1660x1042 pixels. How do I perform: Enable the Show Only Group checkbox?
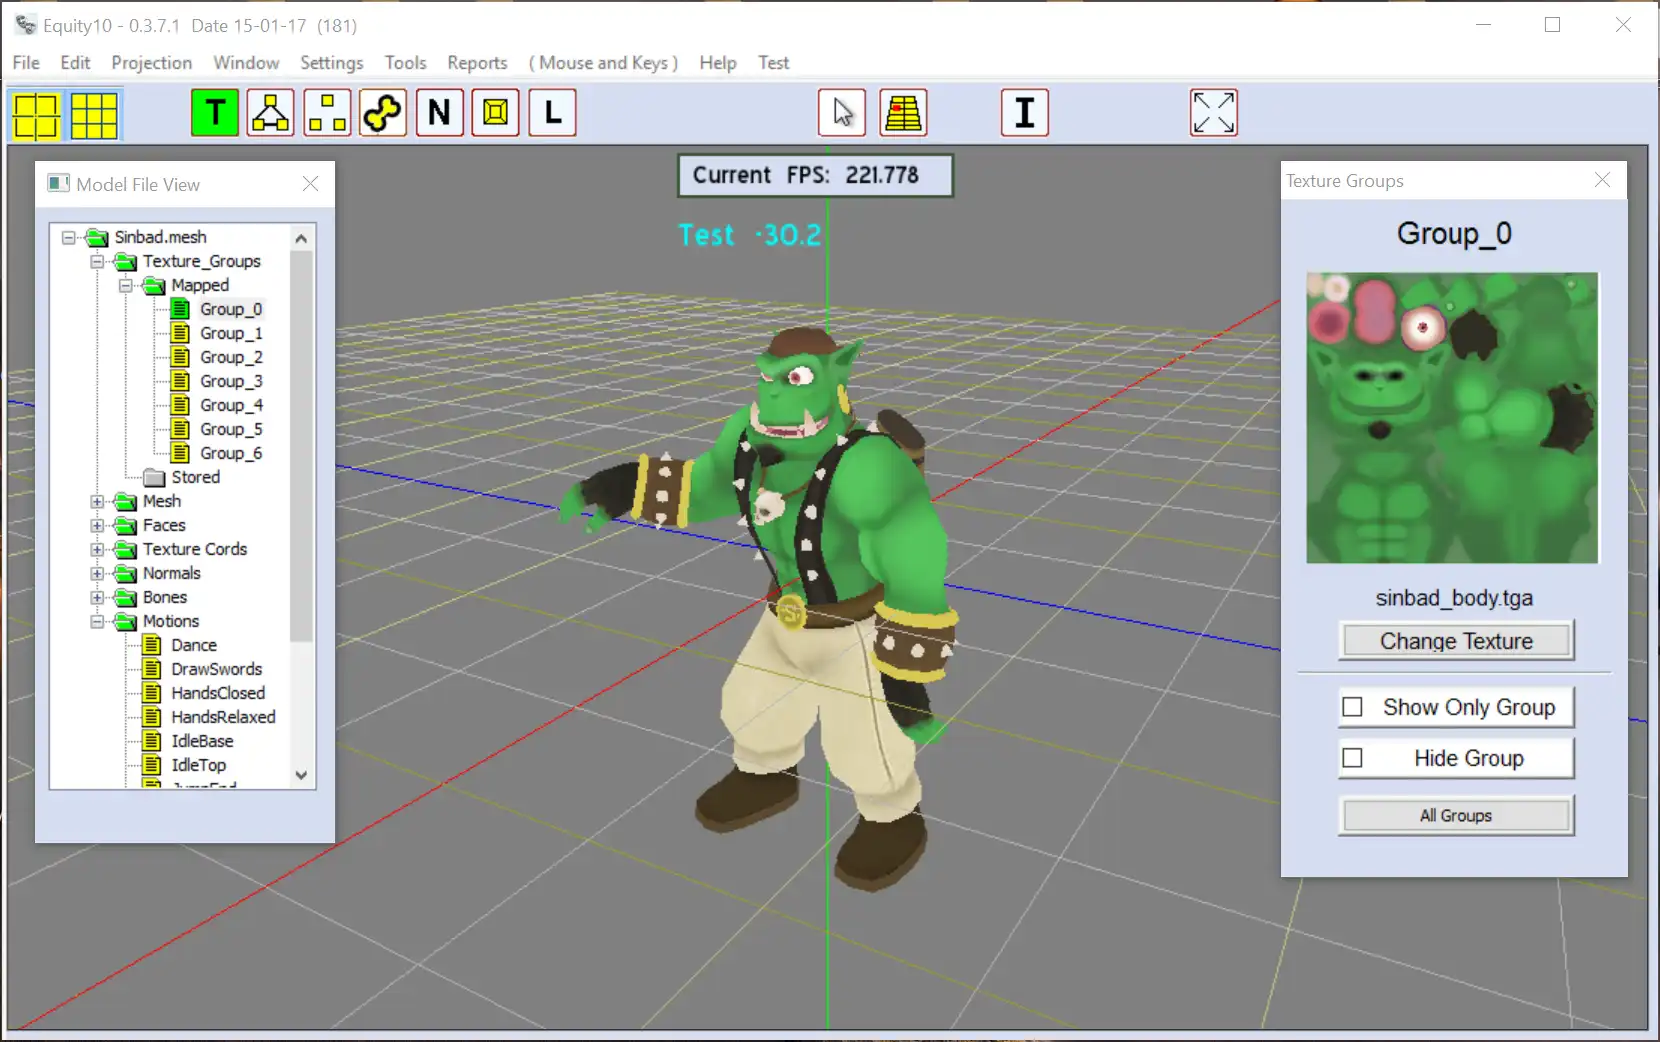1352,707
